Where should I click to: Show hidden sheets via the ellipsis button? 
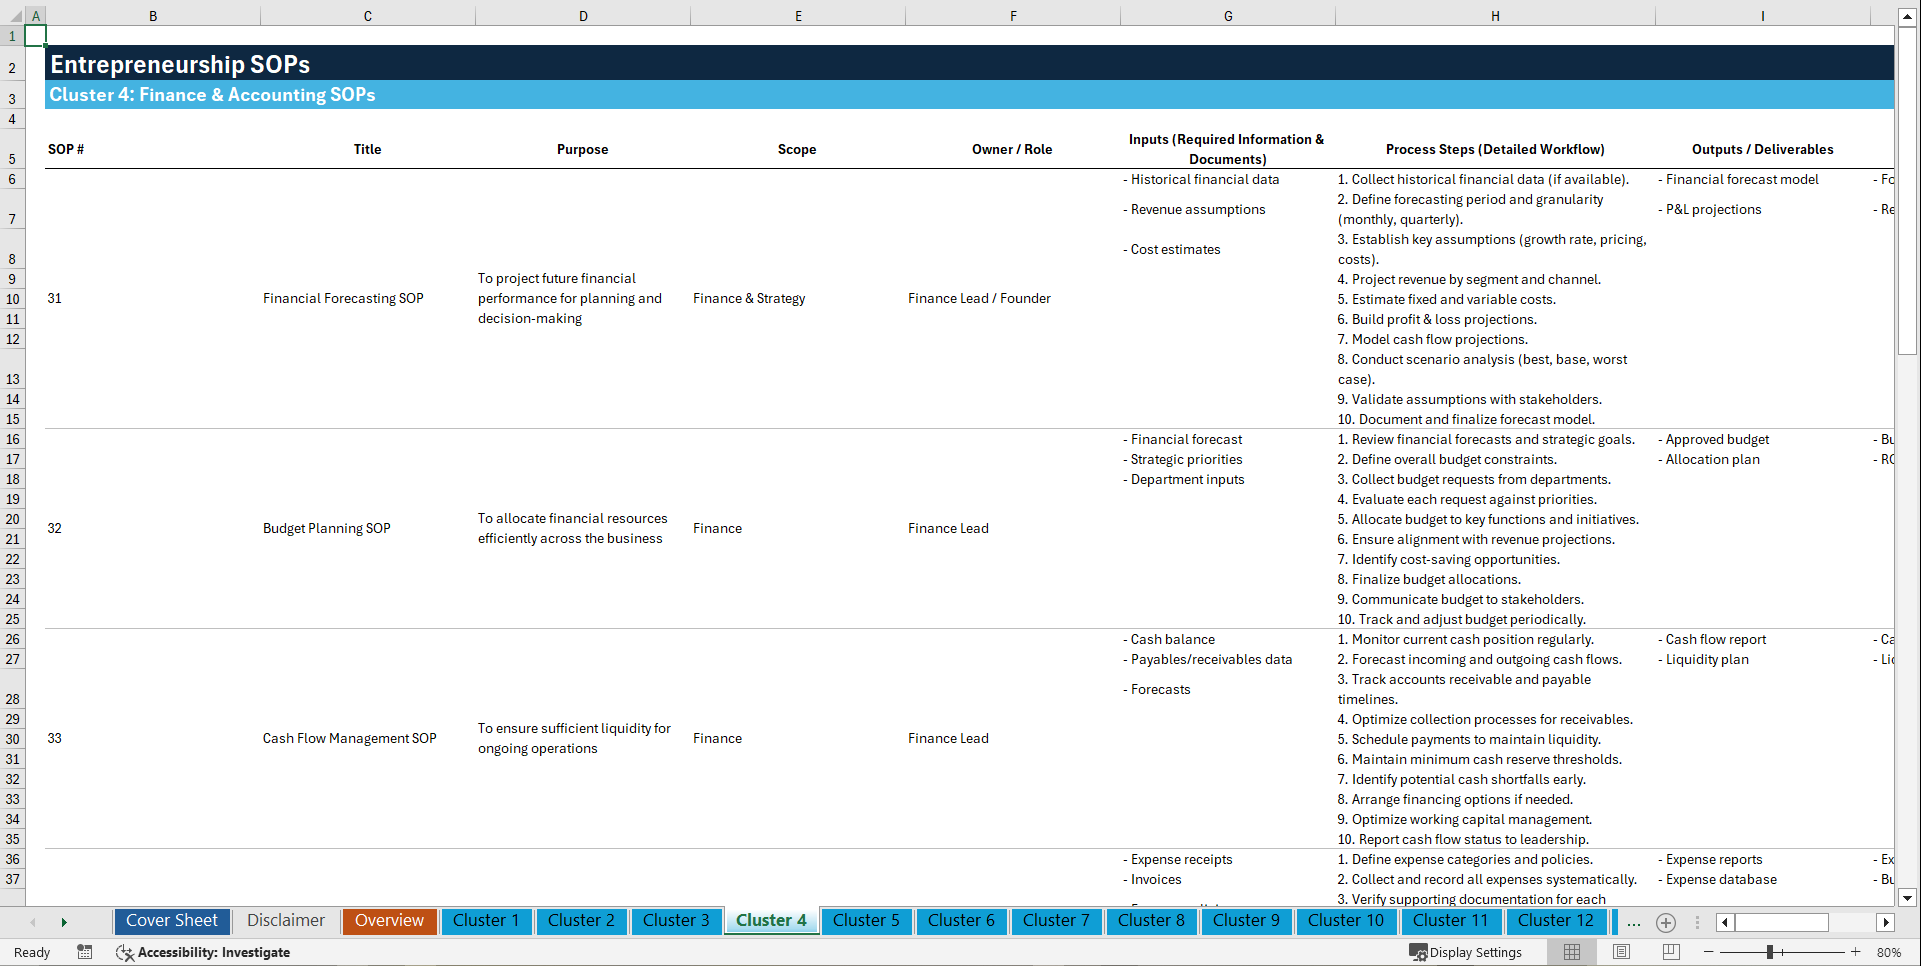[1633, 921]
